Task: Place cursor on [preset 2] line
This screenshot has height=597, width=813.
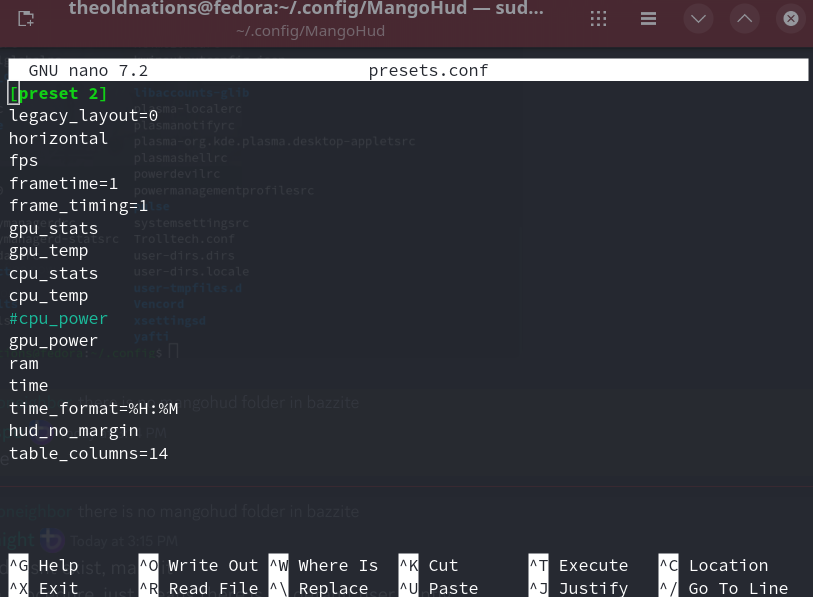Action: pos(58,93)
